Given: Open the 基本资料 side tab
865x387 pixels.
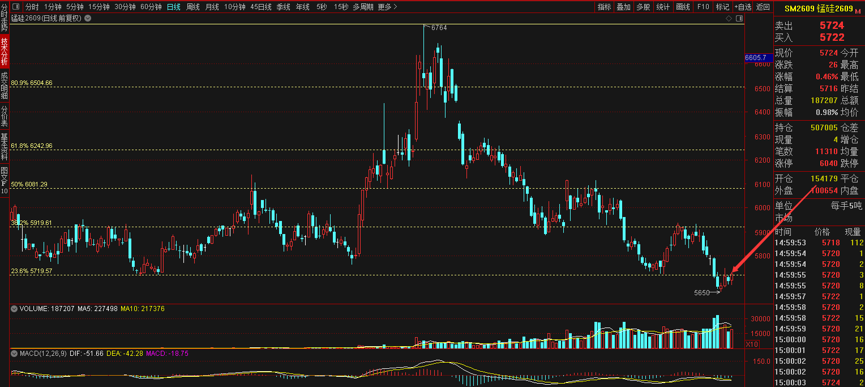Looking at the screenshot, I should pos(4,147).
